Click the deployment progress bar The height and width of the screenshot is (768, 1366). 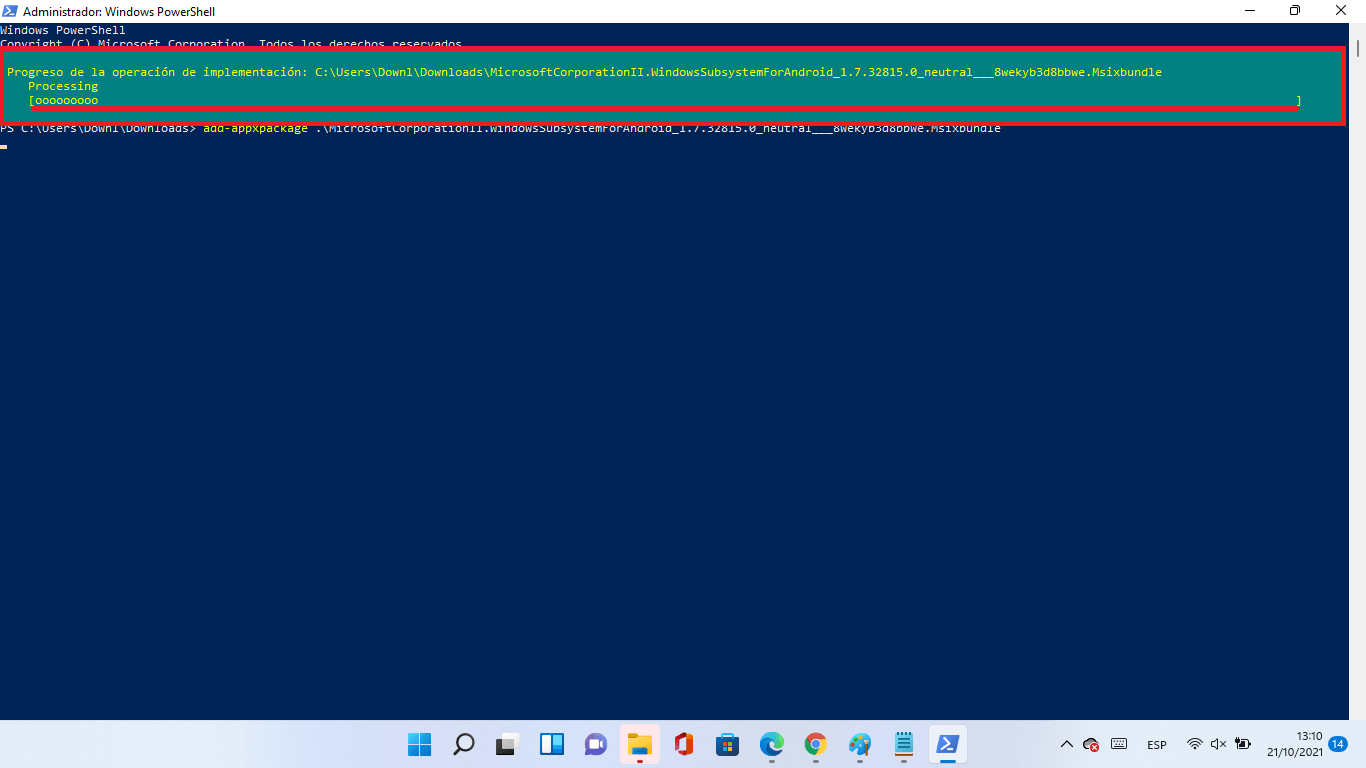[x=665, y=101]
